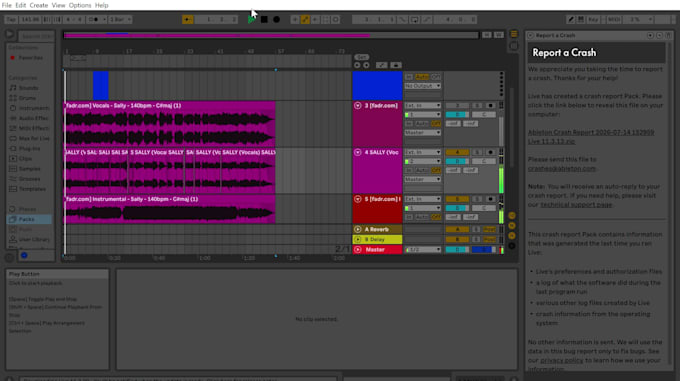
Task: Open the Templates category in browser
Action: 32,189
